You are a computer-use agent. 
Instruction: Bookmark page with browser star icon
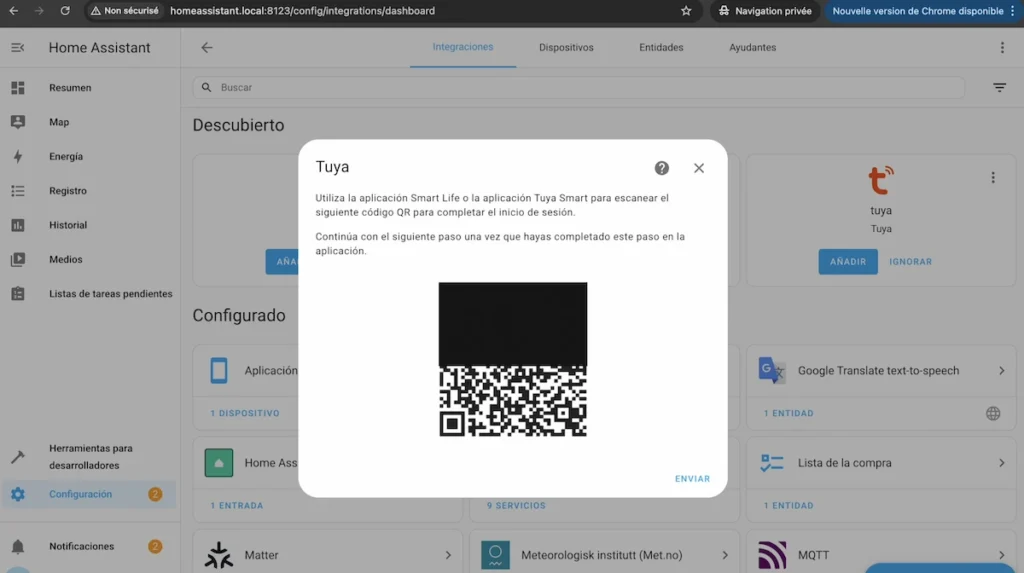686,11
